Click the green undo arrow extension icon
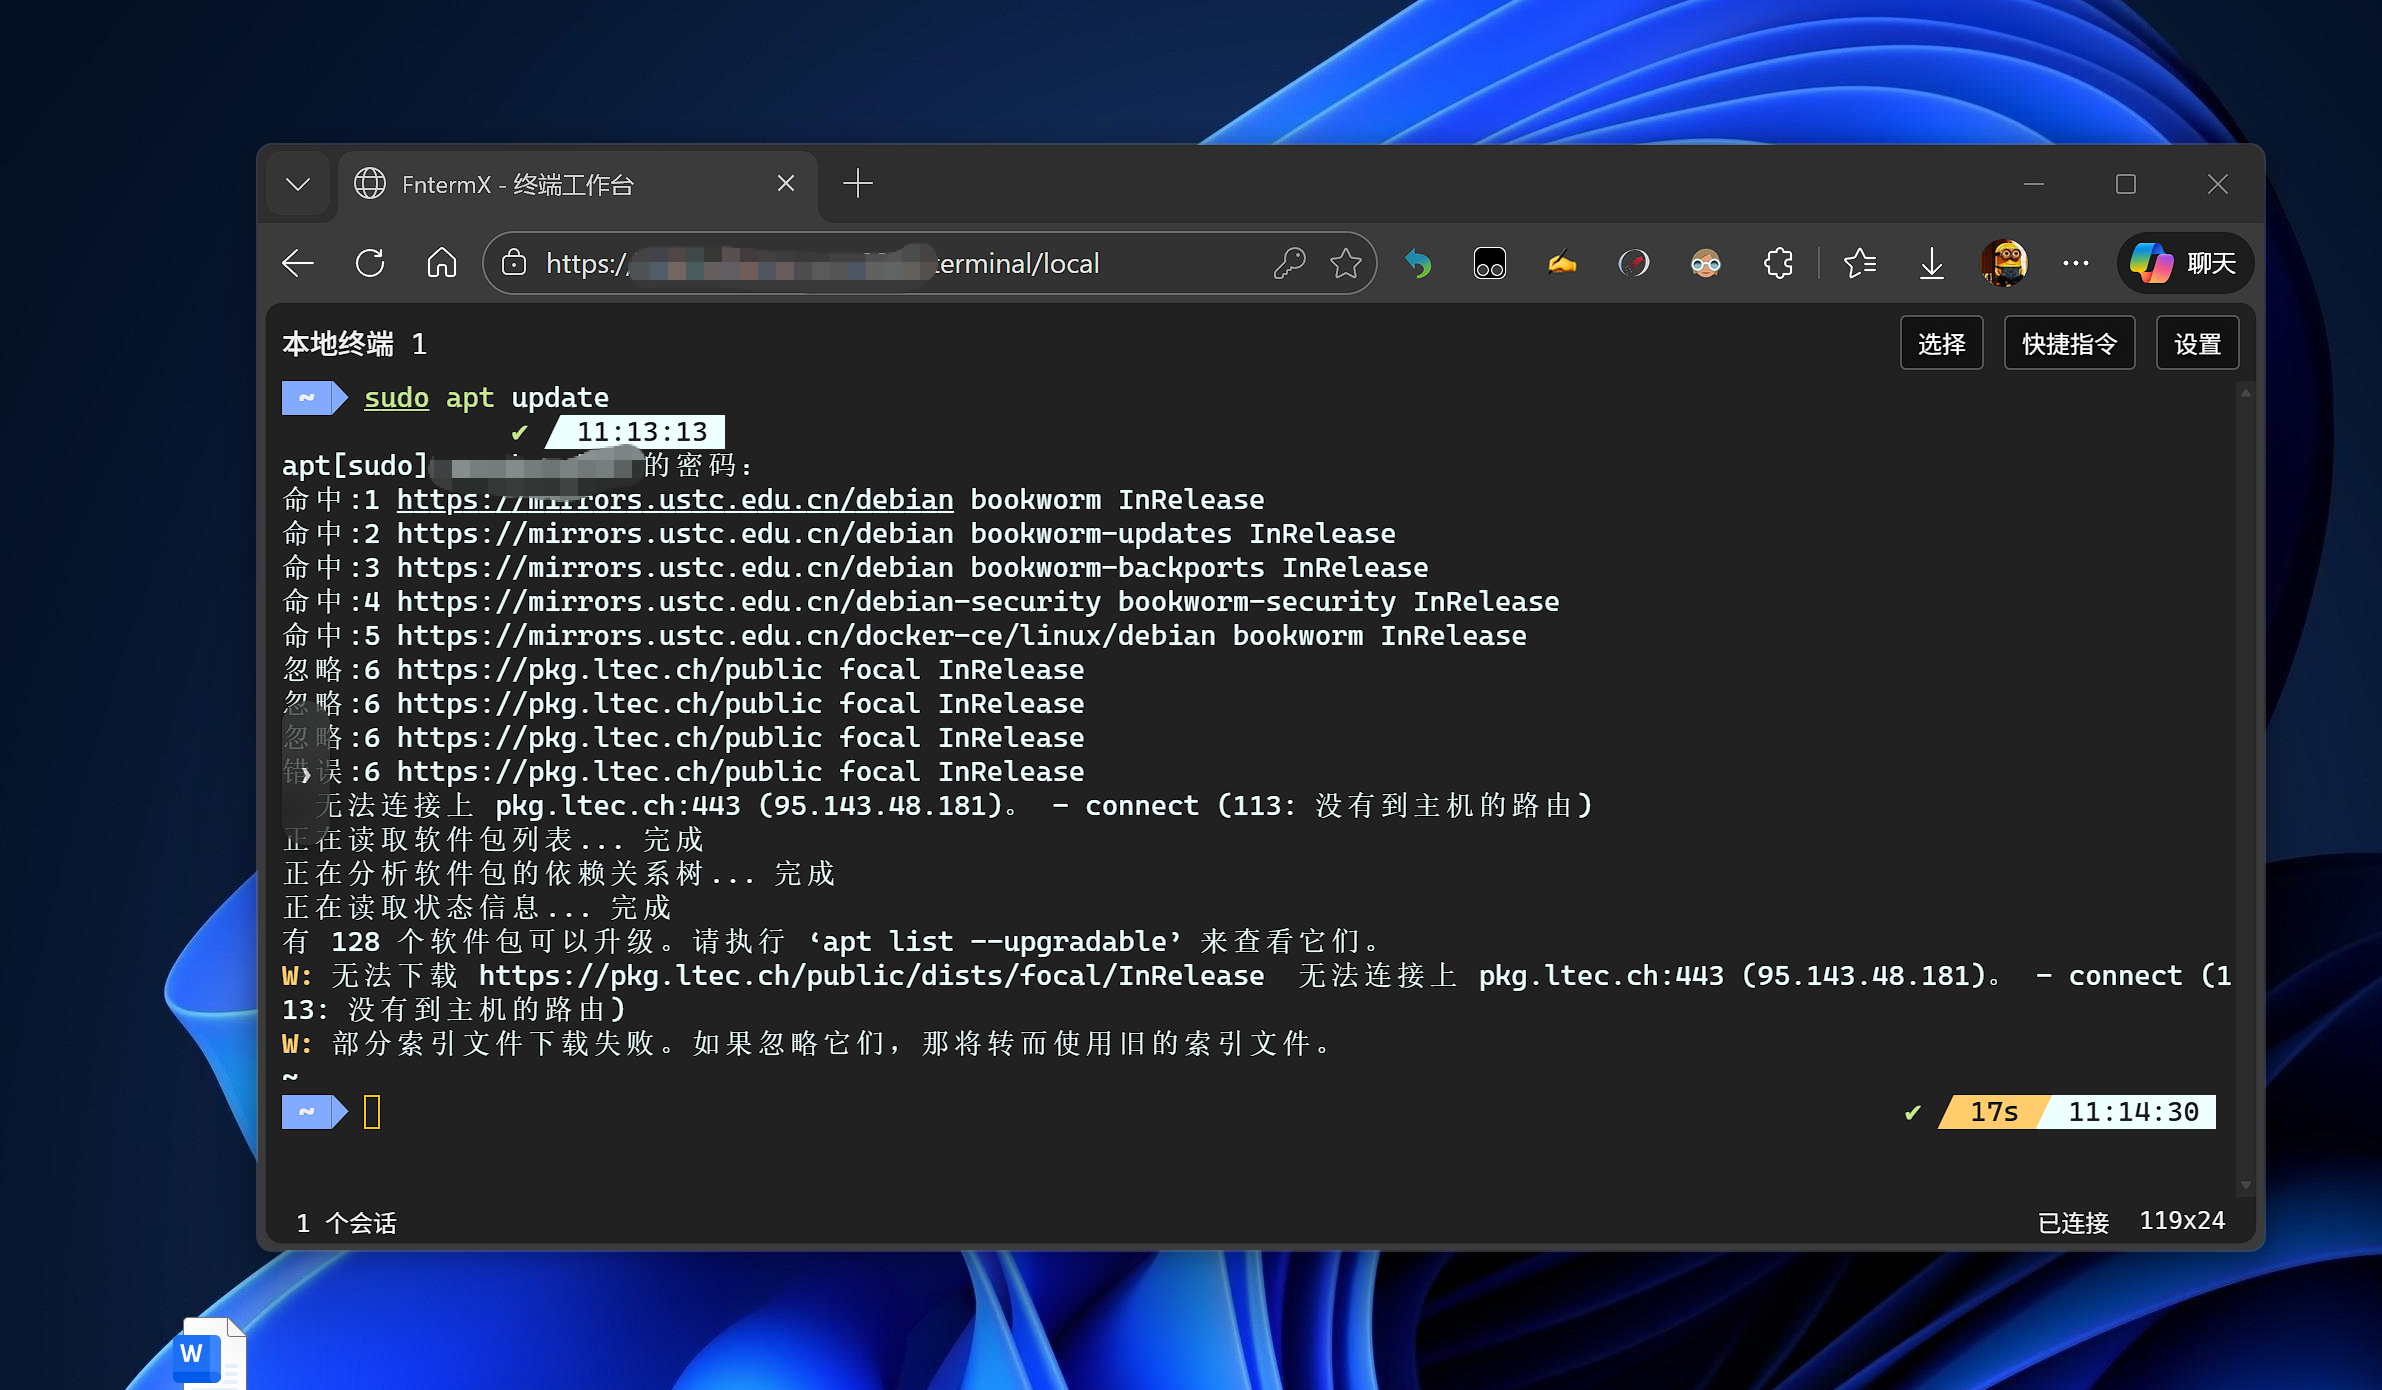This screenshot has height=1390, width=2382. point(1418,264)
